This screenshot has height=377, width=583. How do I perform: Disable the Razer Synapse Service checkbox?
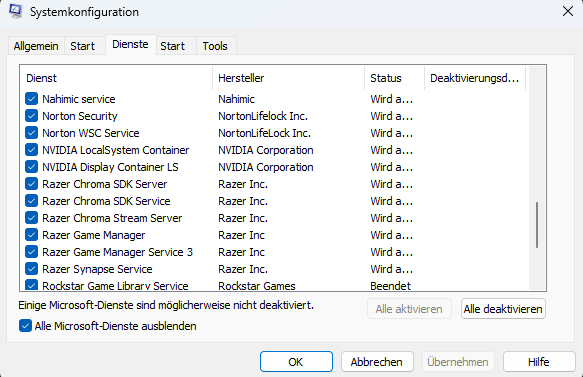(x=32, y=269)
